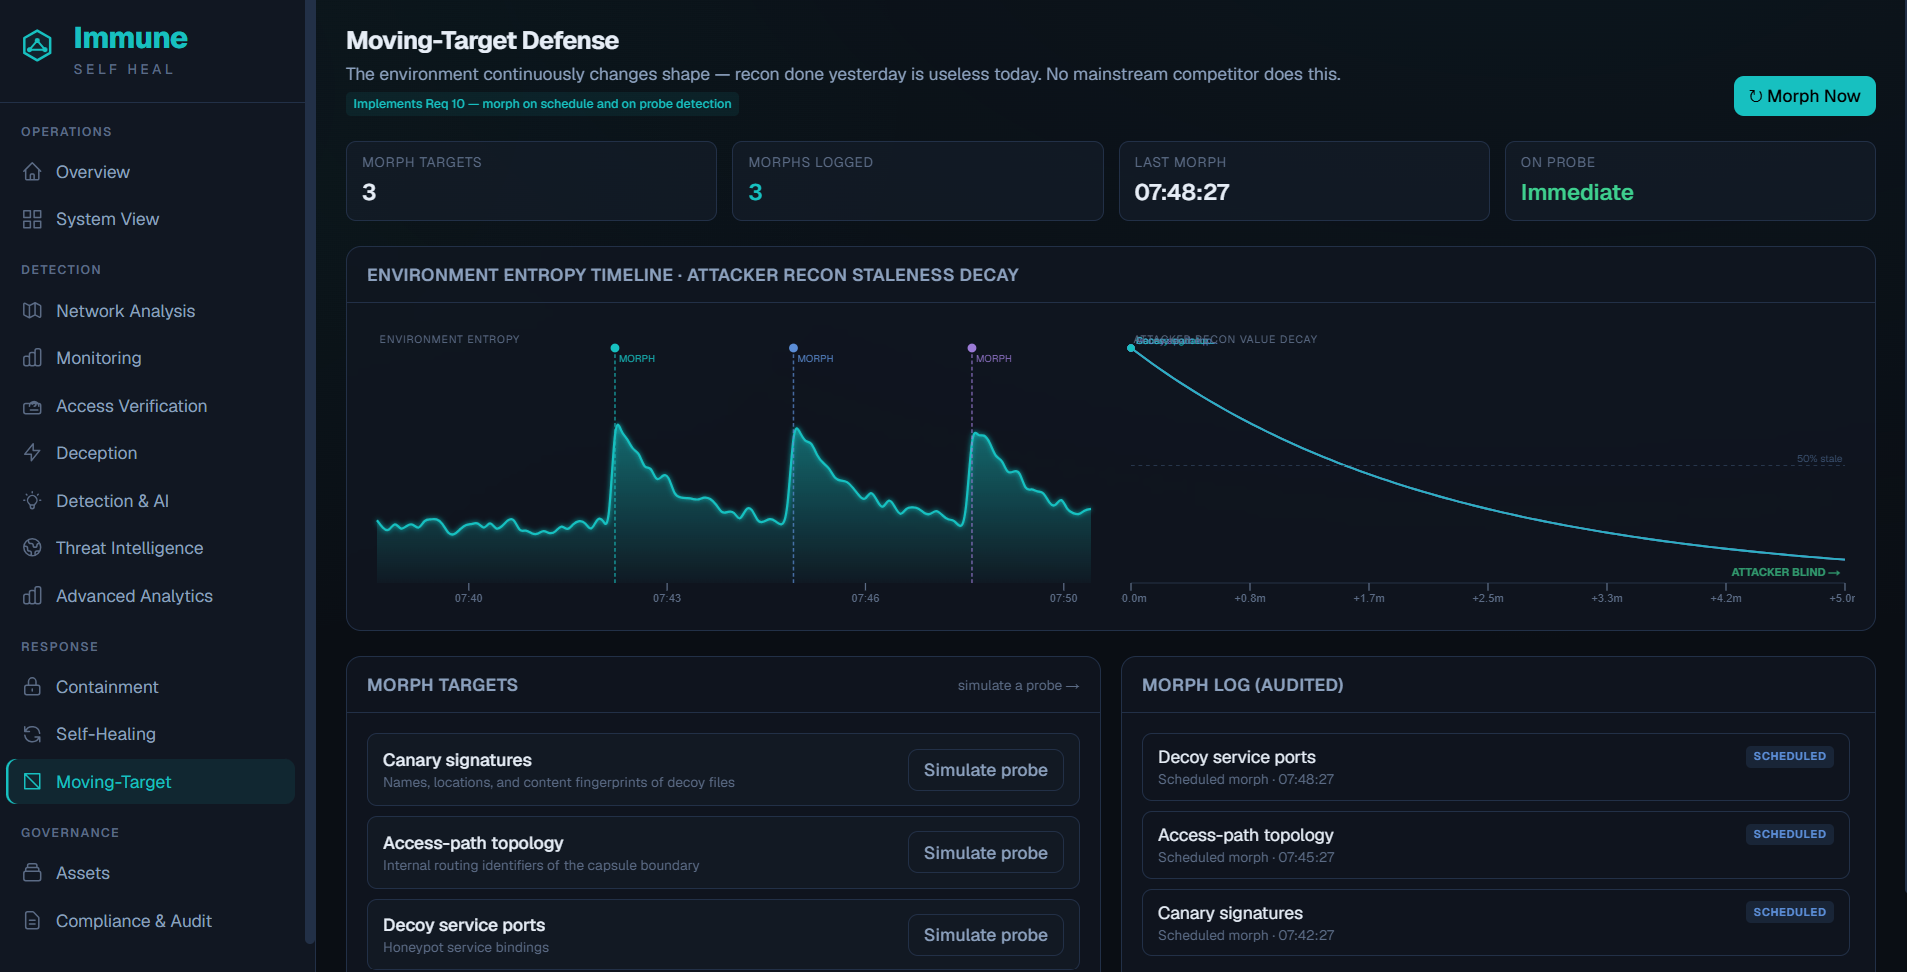The width and height of the screenshot is (1907, 972).
Task: Click the Deception lightning icon
Action: coord(32,453)
